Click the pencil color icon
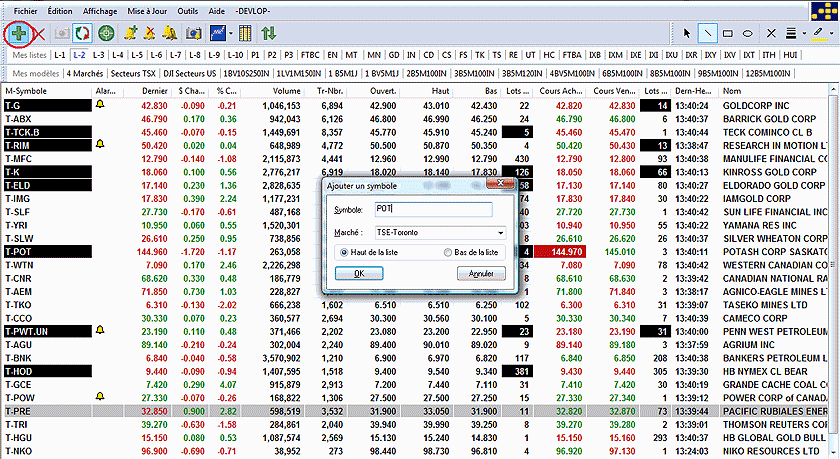The image size is (840, 459). [818, 33]
